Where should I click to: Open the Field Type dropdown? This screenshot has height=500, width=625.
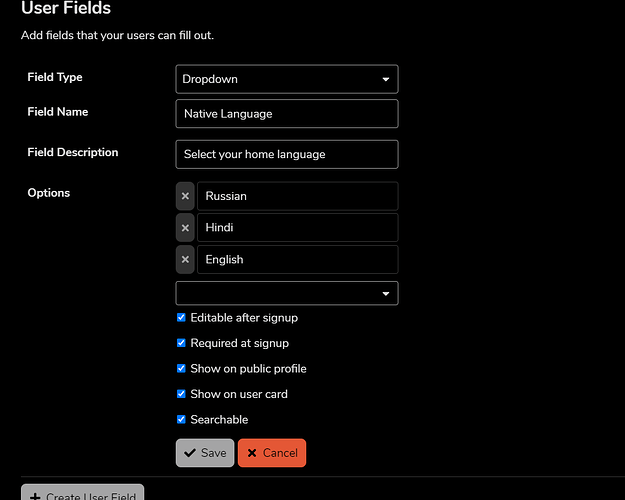point(287,79)
